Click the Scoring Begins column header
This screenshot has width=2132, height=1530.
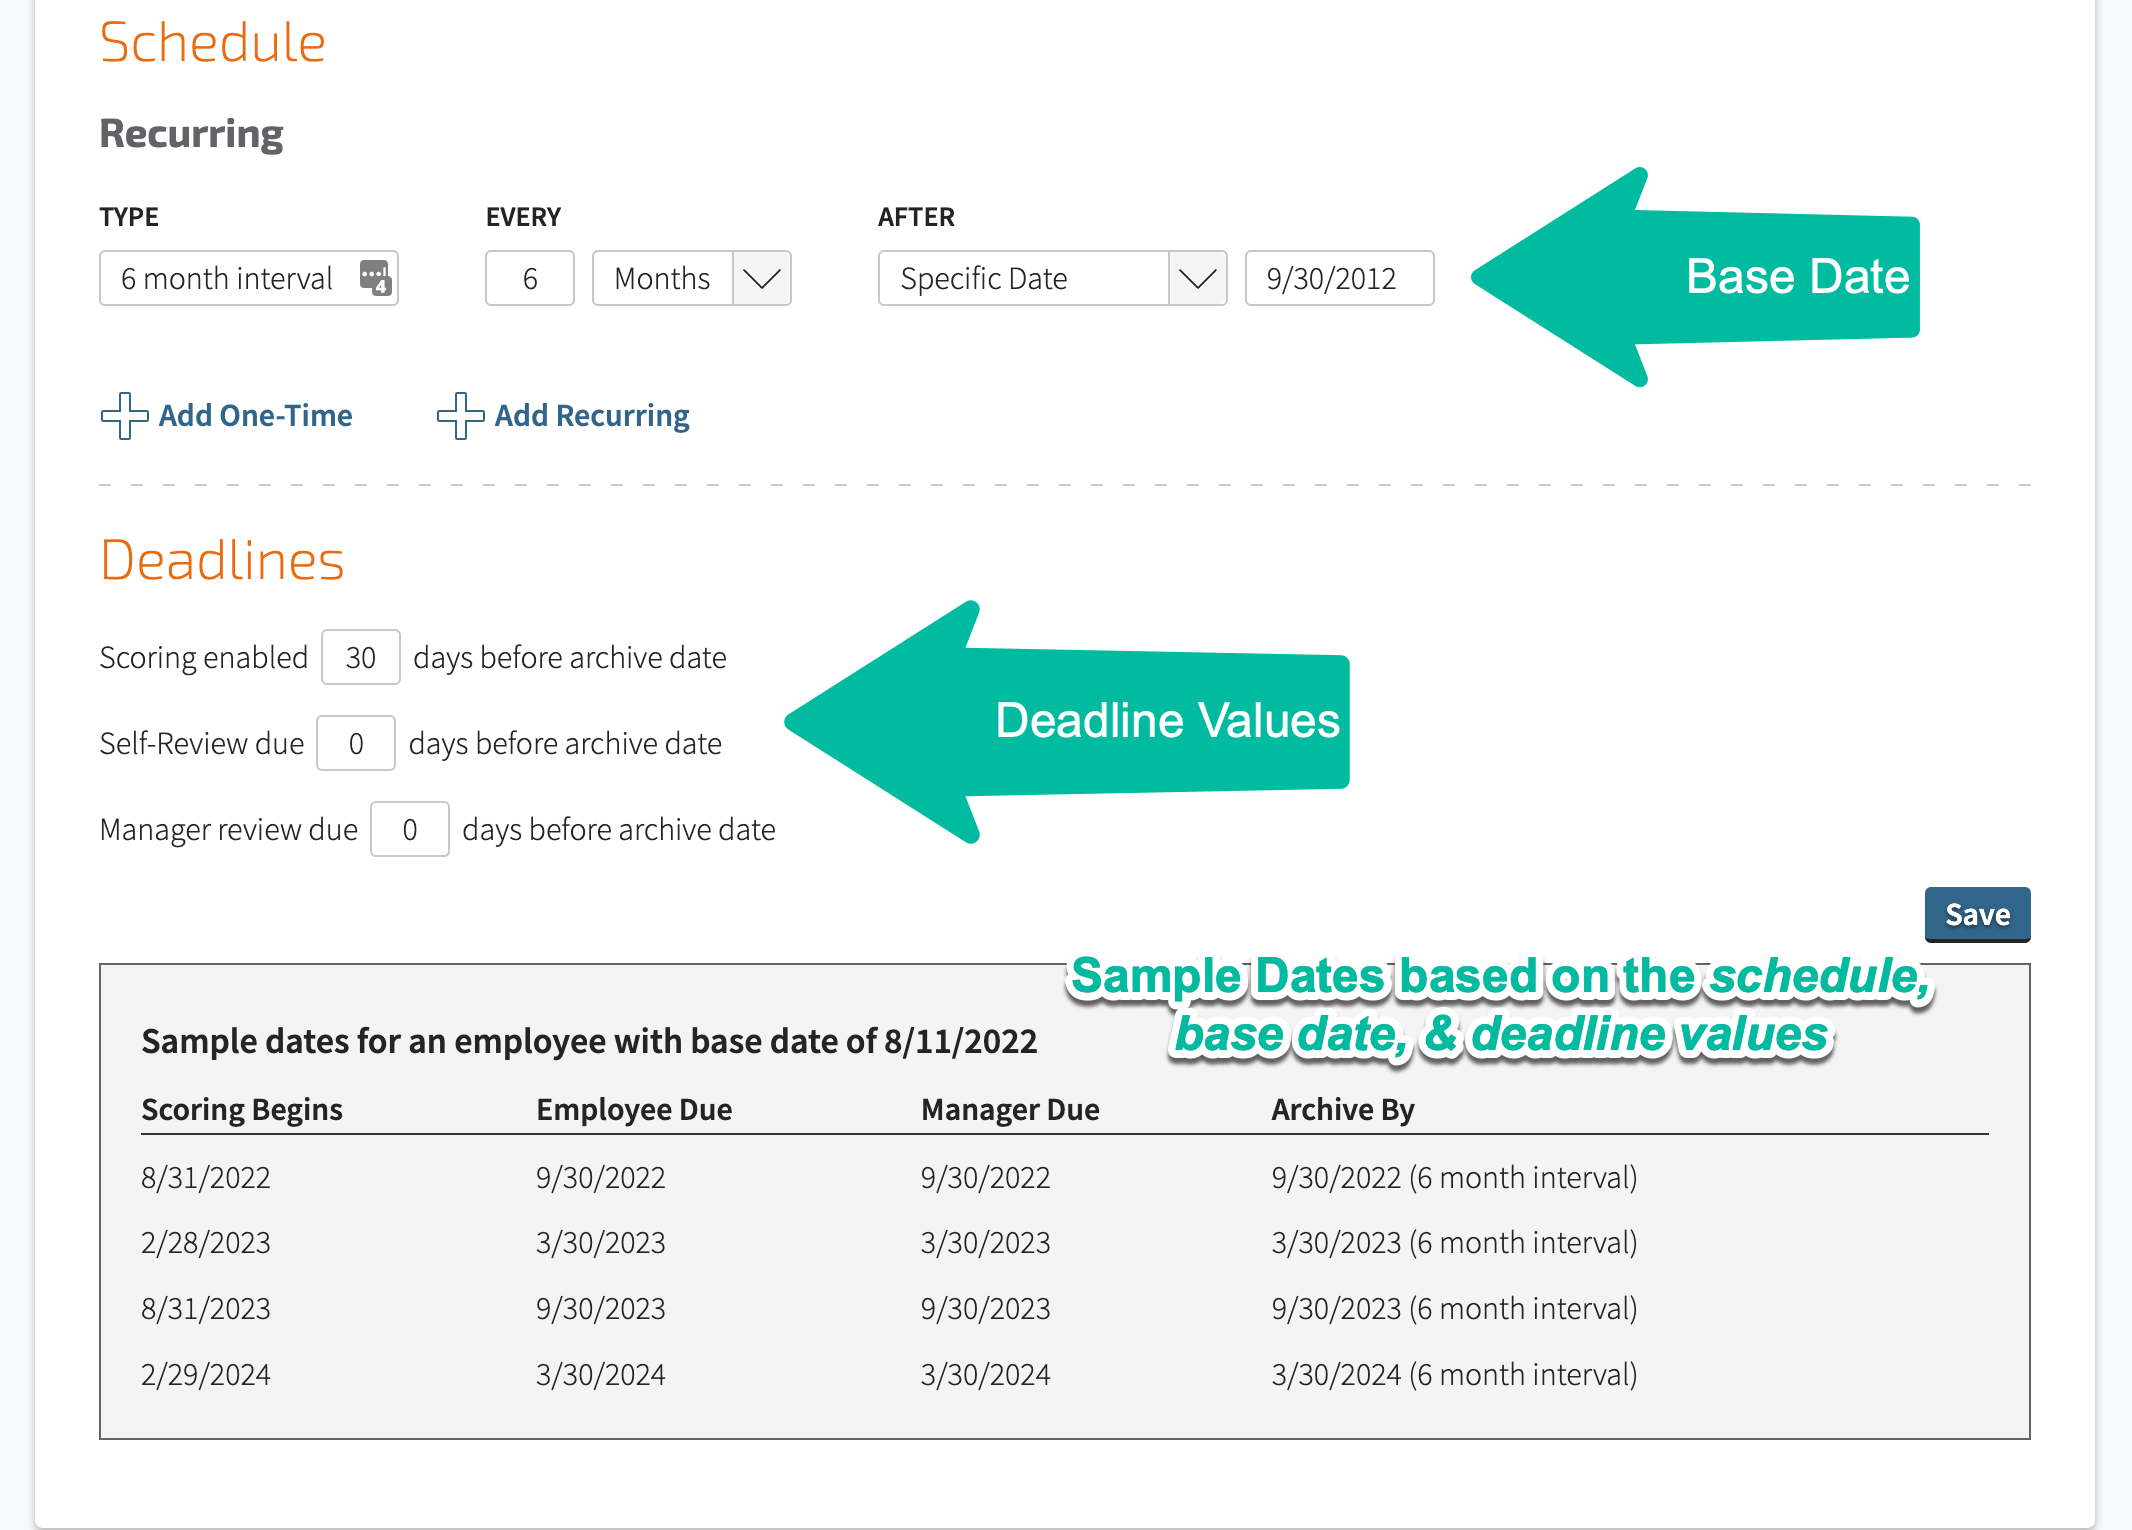click(242, 1109)
